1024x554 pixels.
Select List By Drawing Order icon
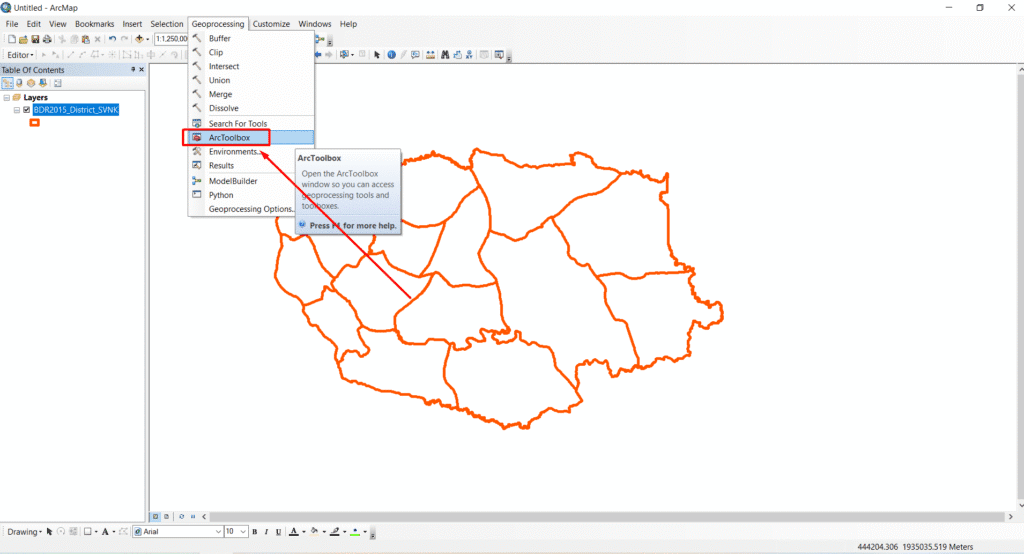coord(7,83)
